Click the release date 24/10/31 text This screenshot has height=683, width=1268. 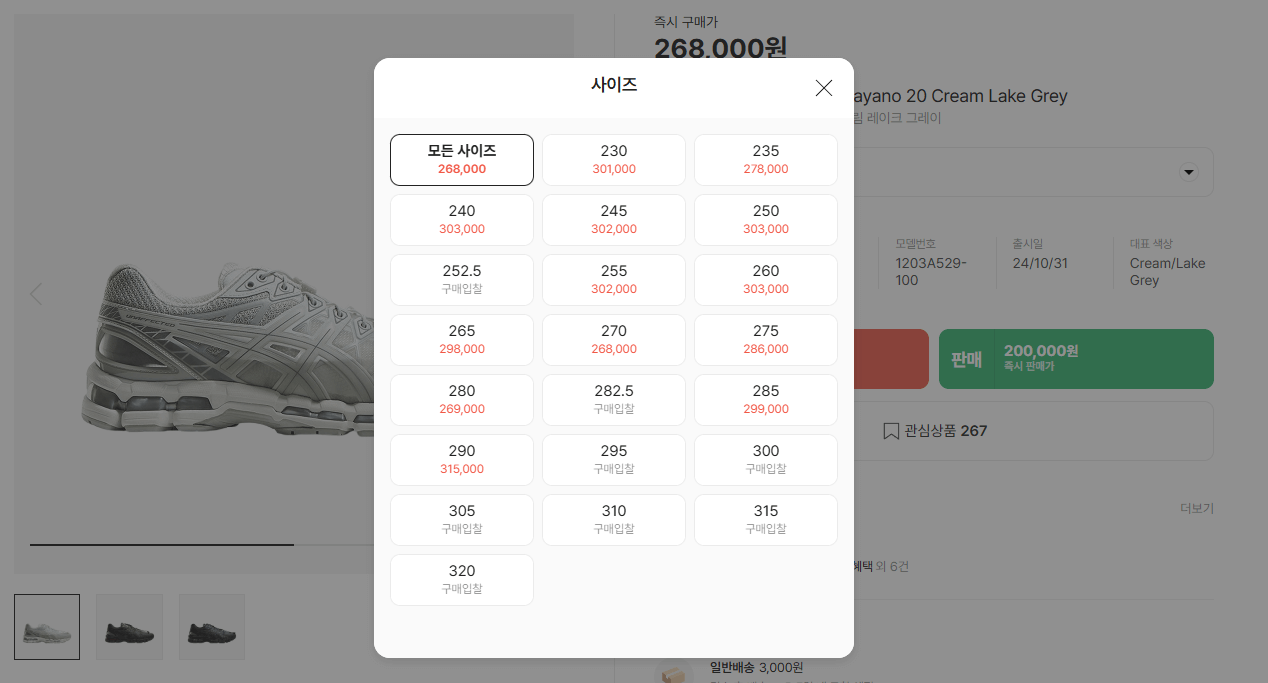click(1040, 263)
